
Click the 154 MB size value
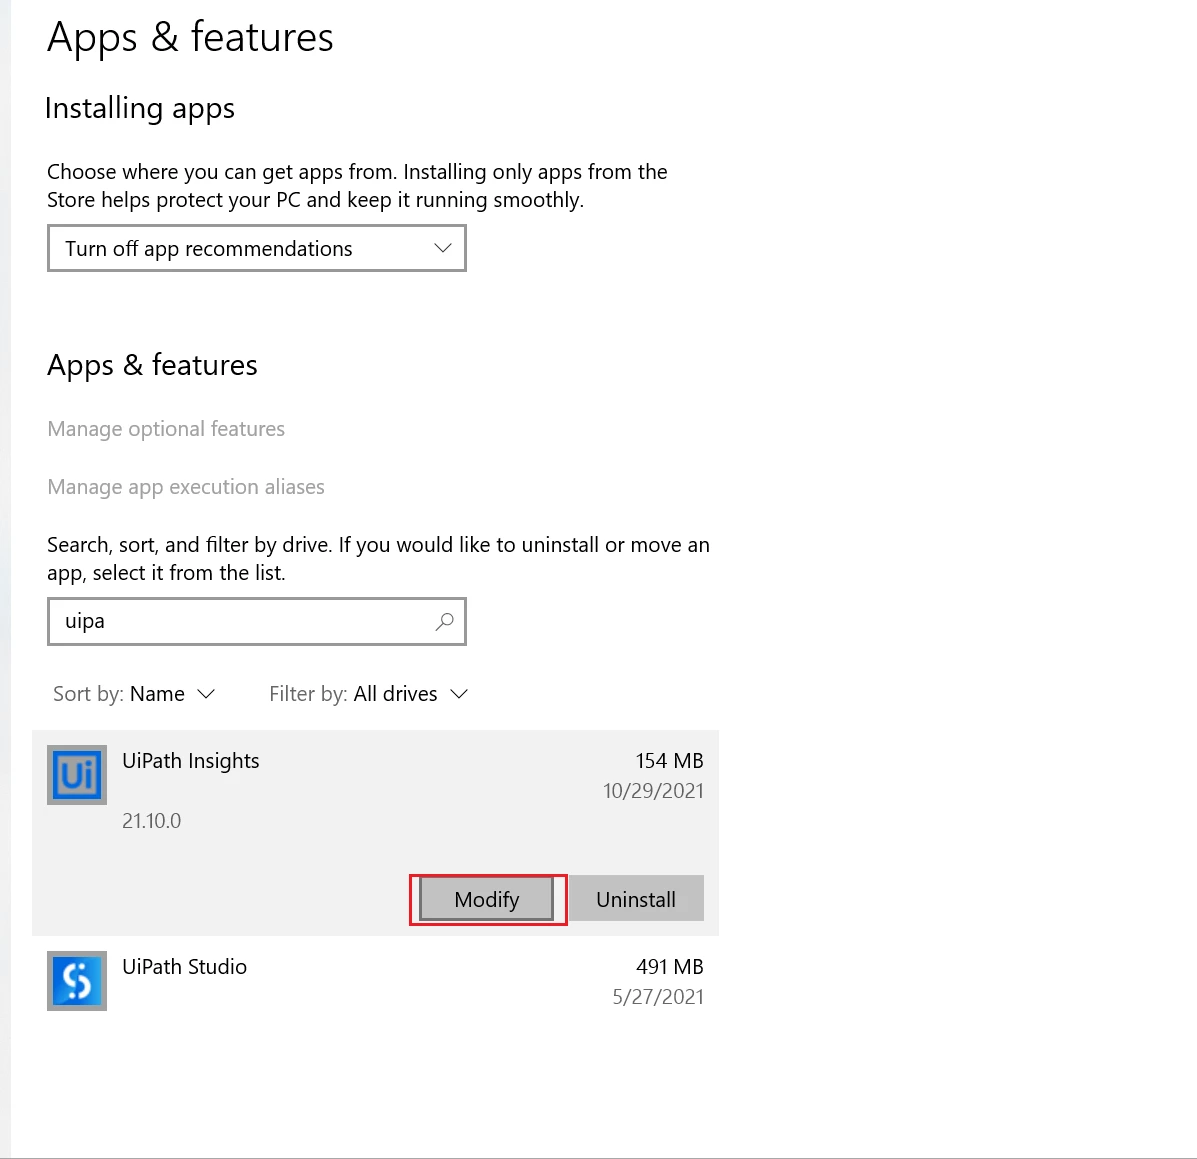669,761
